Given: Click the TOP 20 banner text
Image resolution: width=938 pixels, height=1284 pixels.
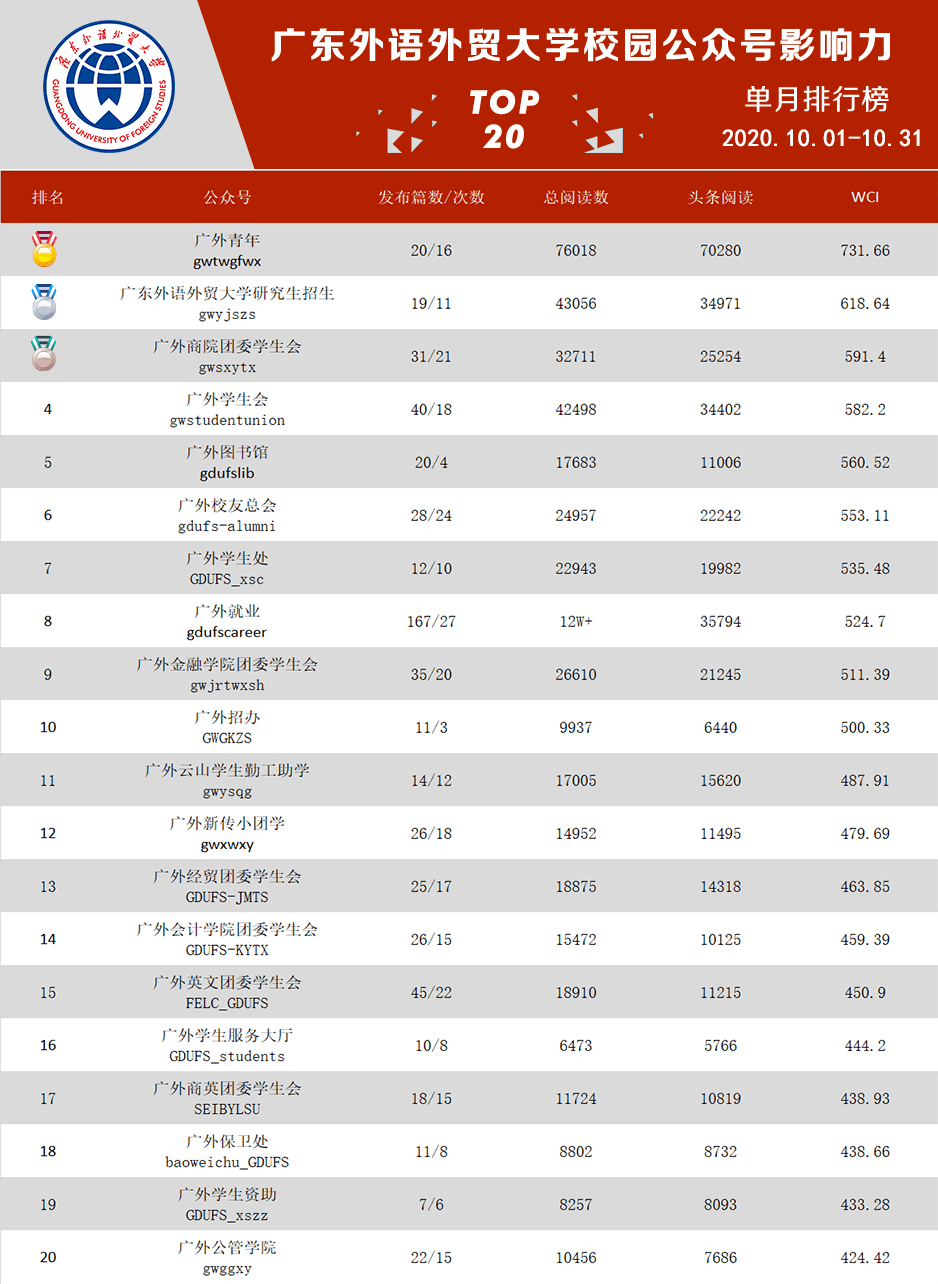Looking at the screenshot, I should pyautogui.click(x=504, y=119).
